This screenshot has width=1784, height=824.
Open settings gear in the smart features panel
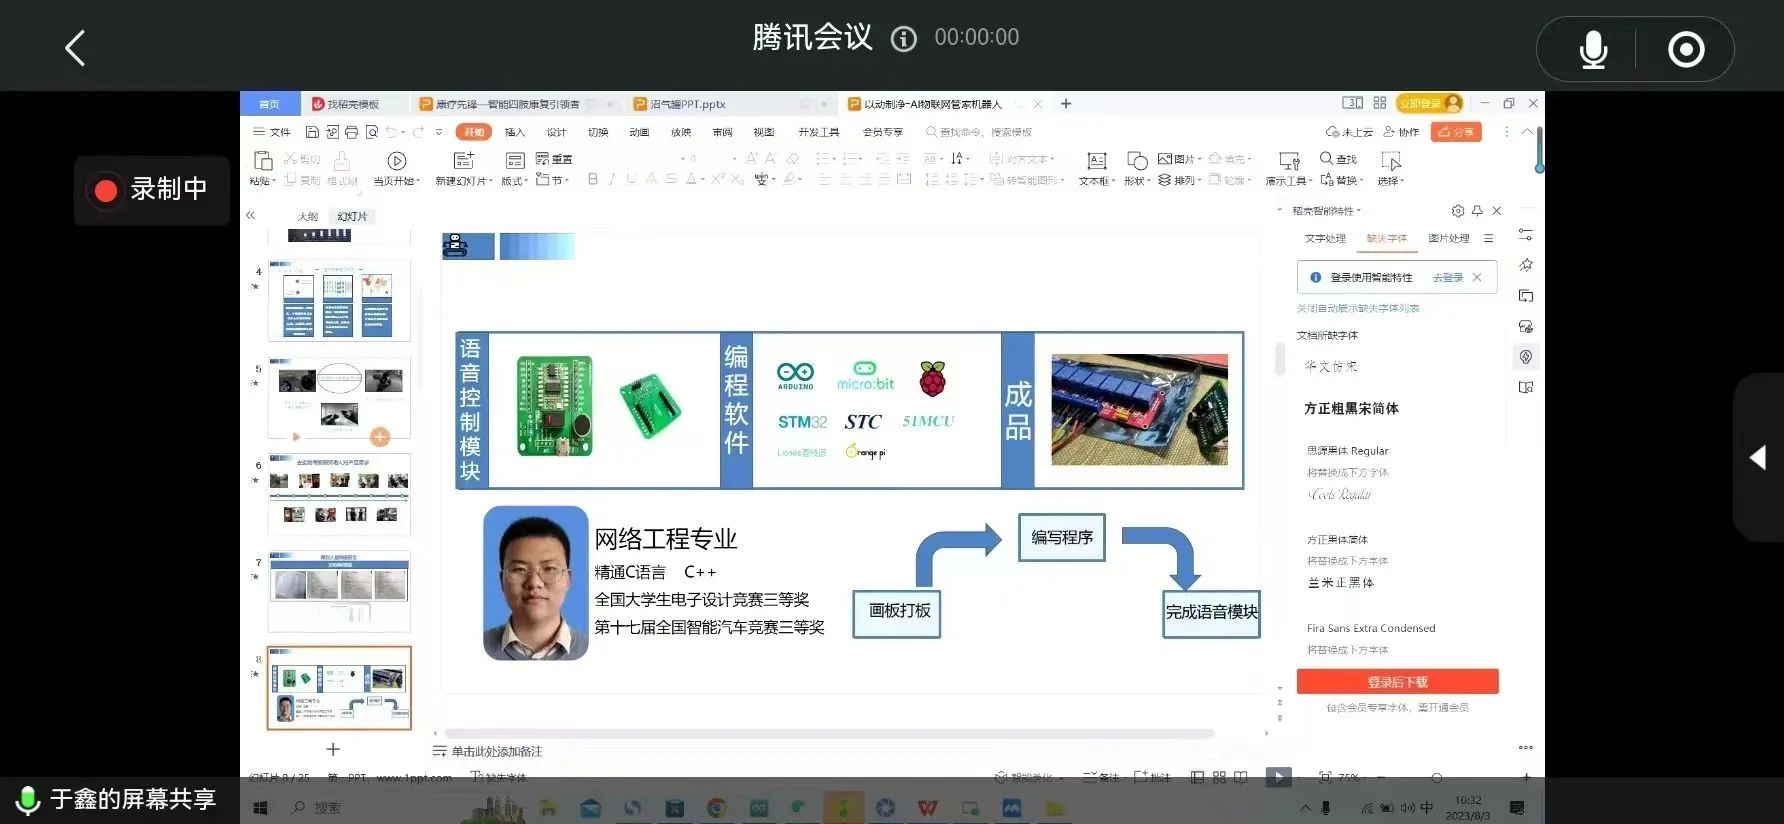click(x=1457, y=211)
